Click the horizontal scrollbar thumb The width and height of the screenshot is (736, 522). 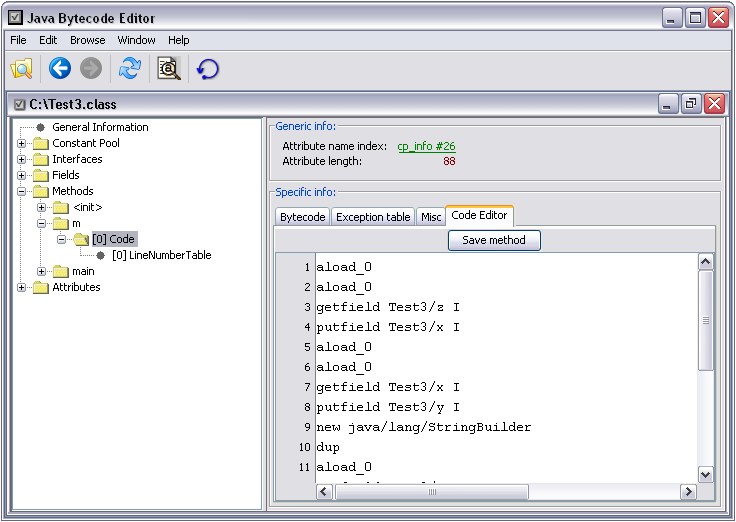(x=431, y=492)
